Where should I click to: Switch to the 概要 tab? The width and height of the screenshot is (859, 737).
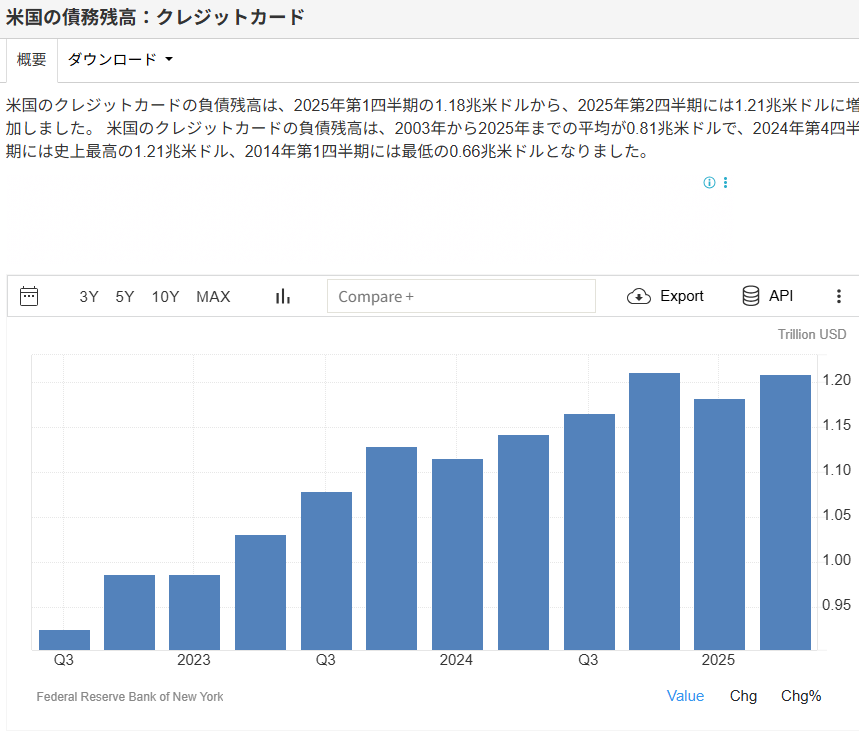pyautogui.click(x=32, y=59)
